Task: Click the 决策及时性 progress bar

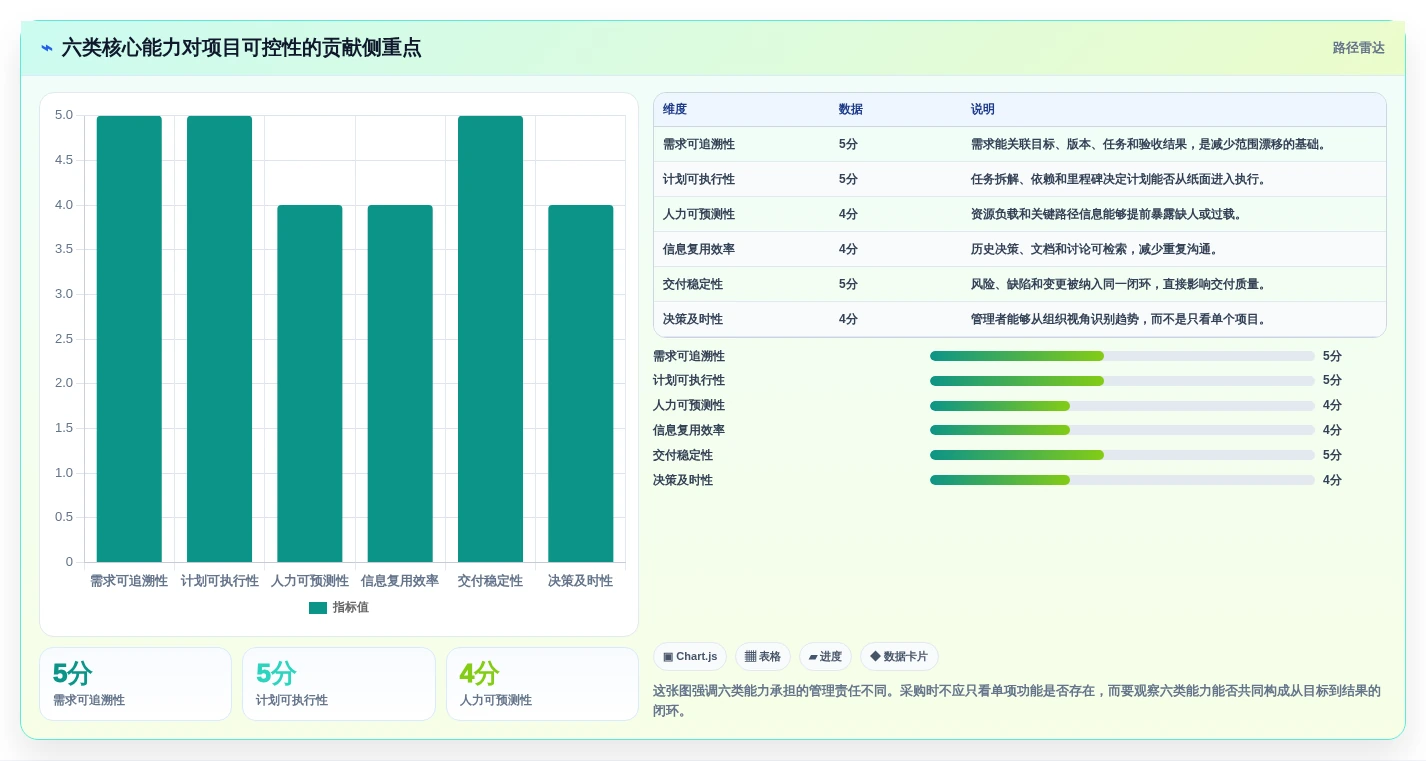Action: pos(1122,480)
